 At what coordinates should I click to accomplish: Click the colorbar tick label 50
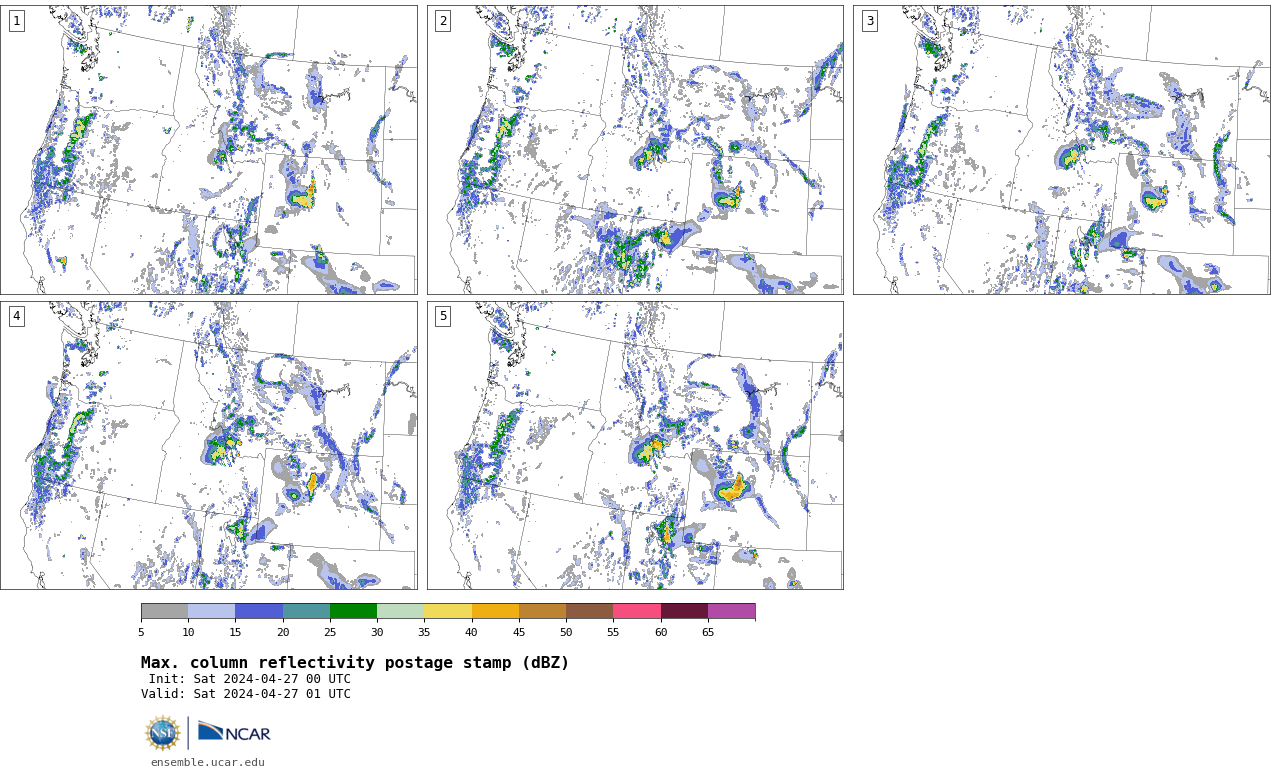pos(566,632)
